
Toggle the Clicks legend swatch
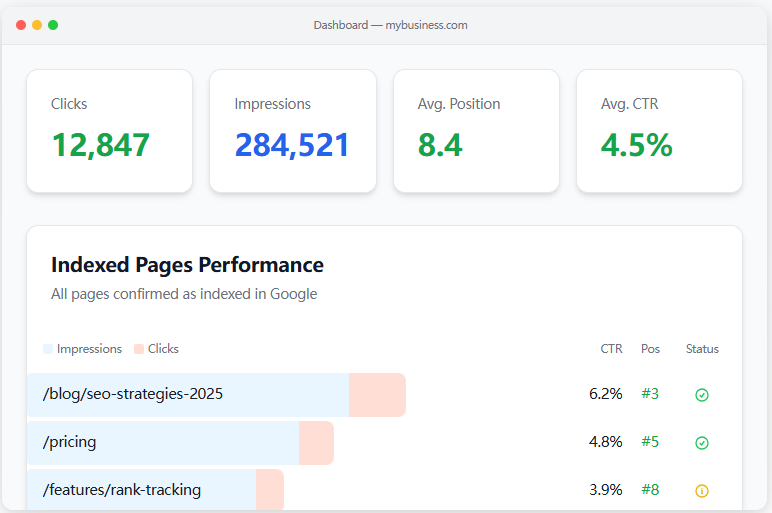pyautogui.click(x=139, y=349)
